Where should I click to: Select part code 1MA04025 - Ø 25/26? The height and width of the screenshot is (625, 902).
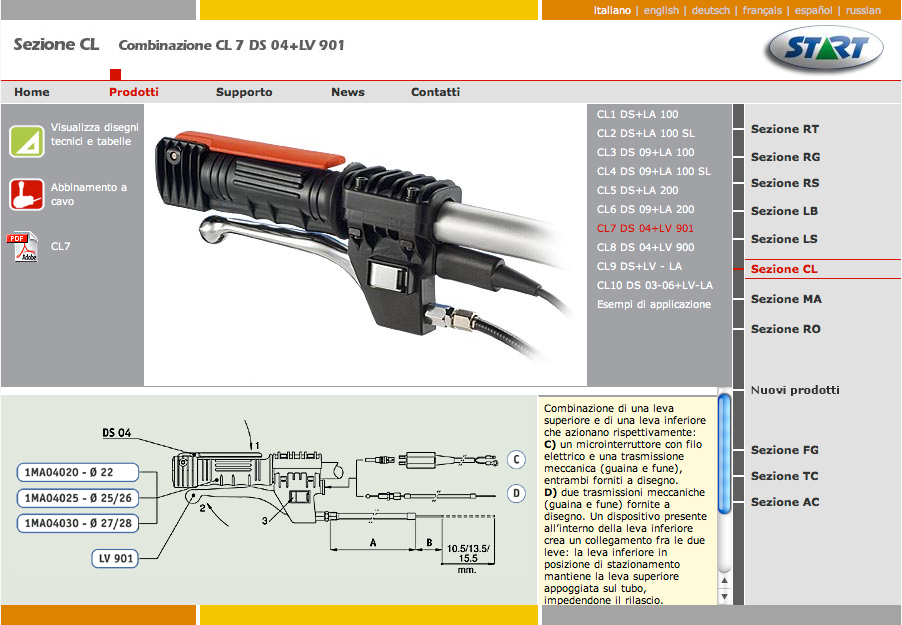click(x=78, y=498)
